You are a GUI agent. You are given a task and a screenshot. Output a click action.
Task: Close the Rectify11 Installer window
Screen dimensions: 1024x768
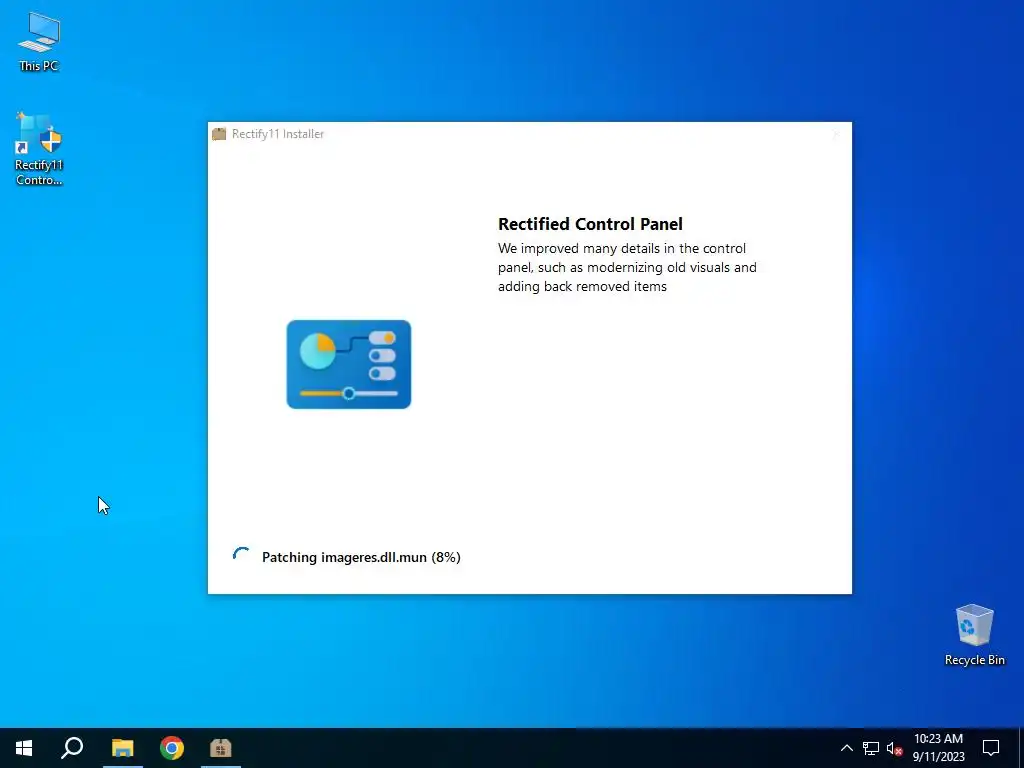coord(836,135)
